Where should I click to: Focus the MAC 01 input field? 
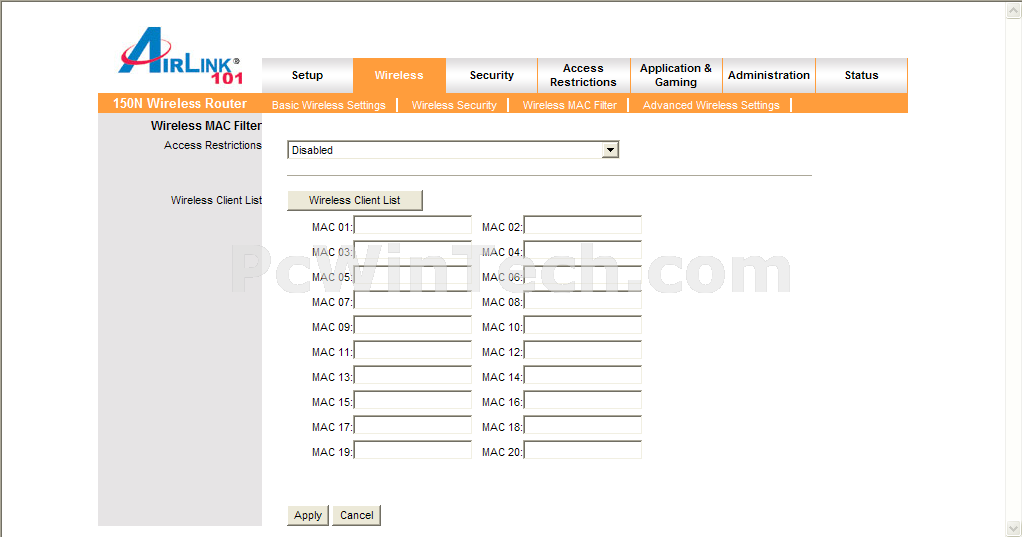click(413, 225)
